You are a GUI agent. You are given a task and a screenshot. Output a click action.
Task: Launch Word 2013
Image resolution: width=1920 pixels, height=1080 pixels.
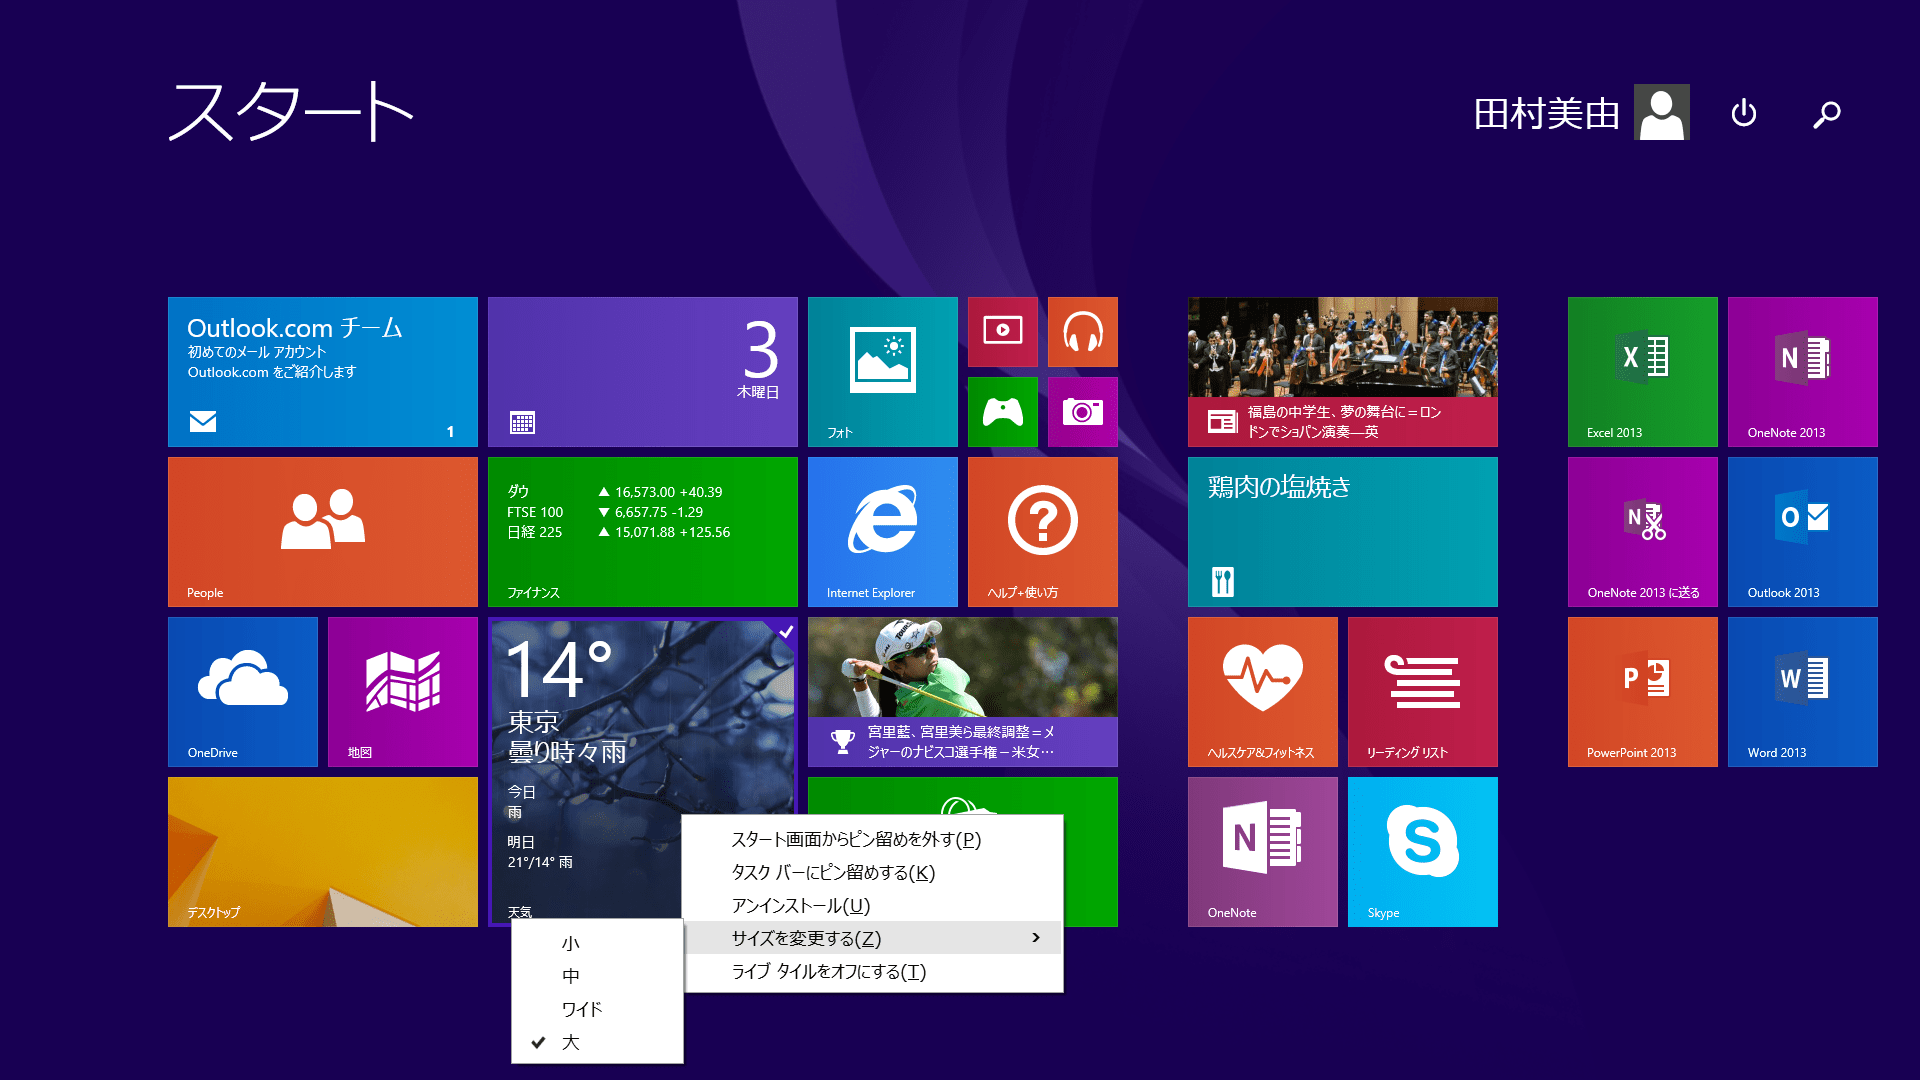click(x=1801, y=691)
